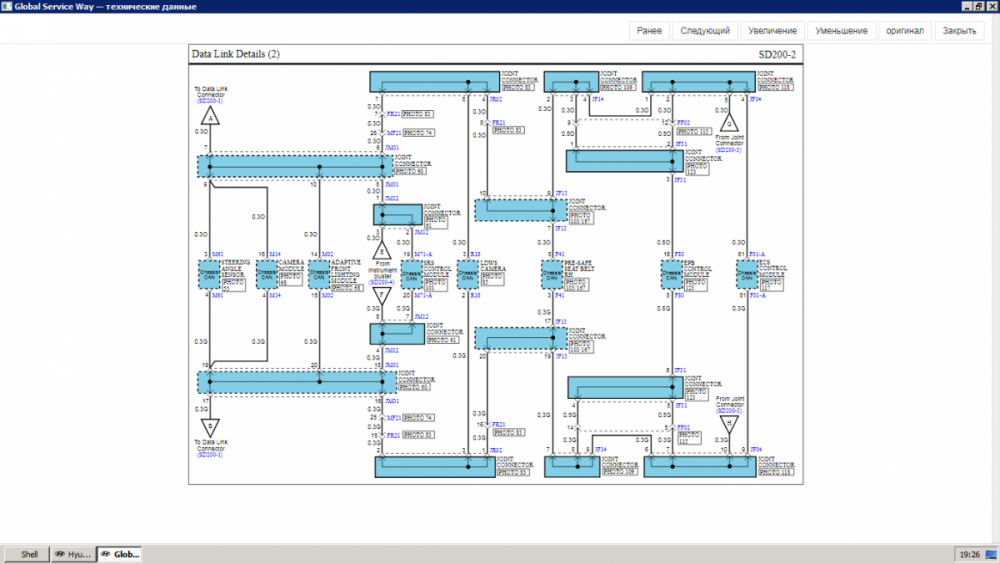Select the ECS Control Module CAN block

pyautogui.click(x=745, y=276)
